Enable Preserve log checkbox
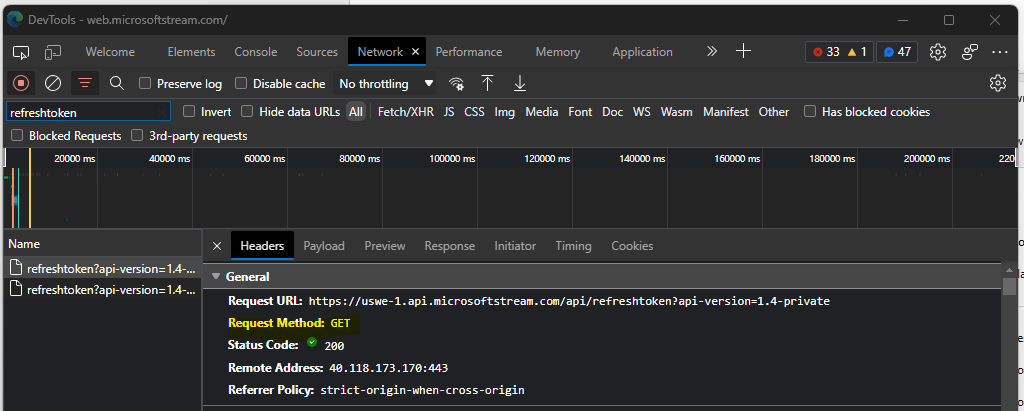The width and height of the screenshot is (1024, 411). point(146,83)
